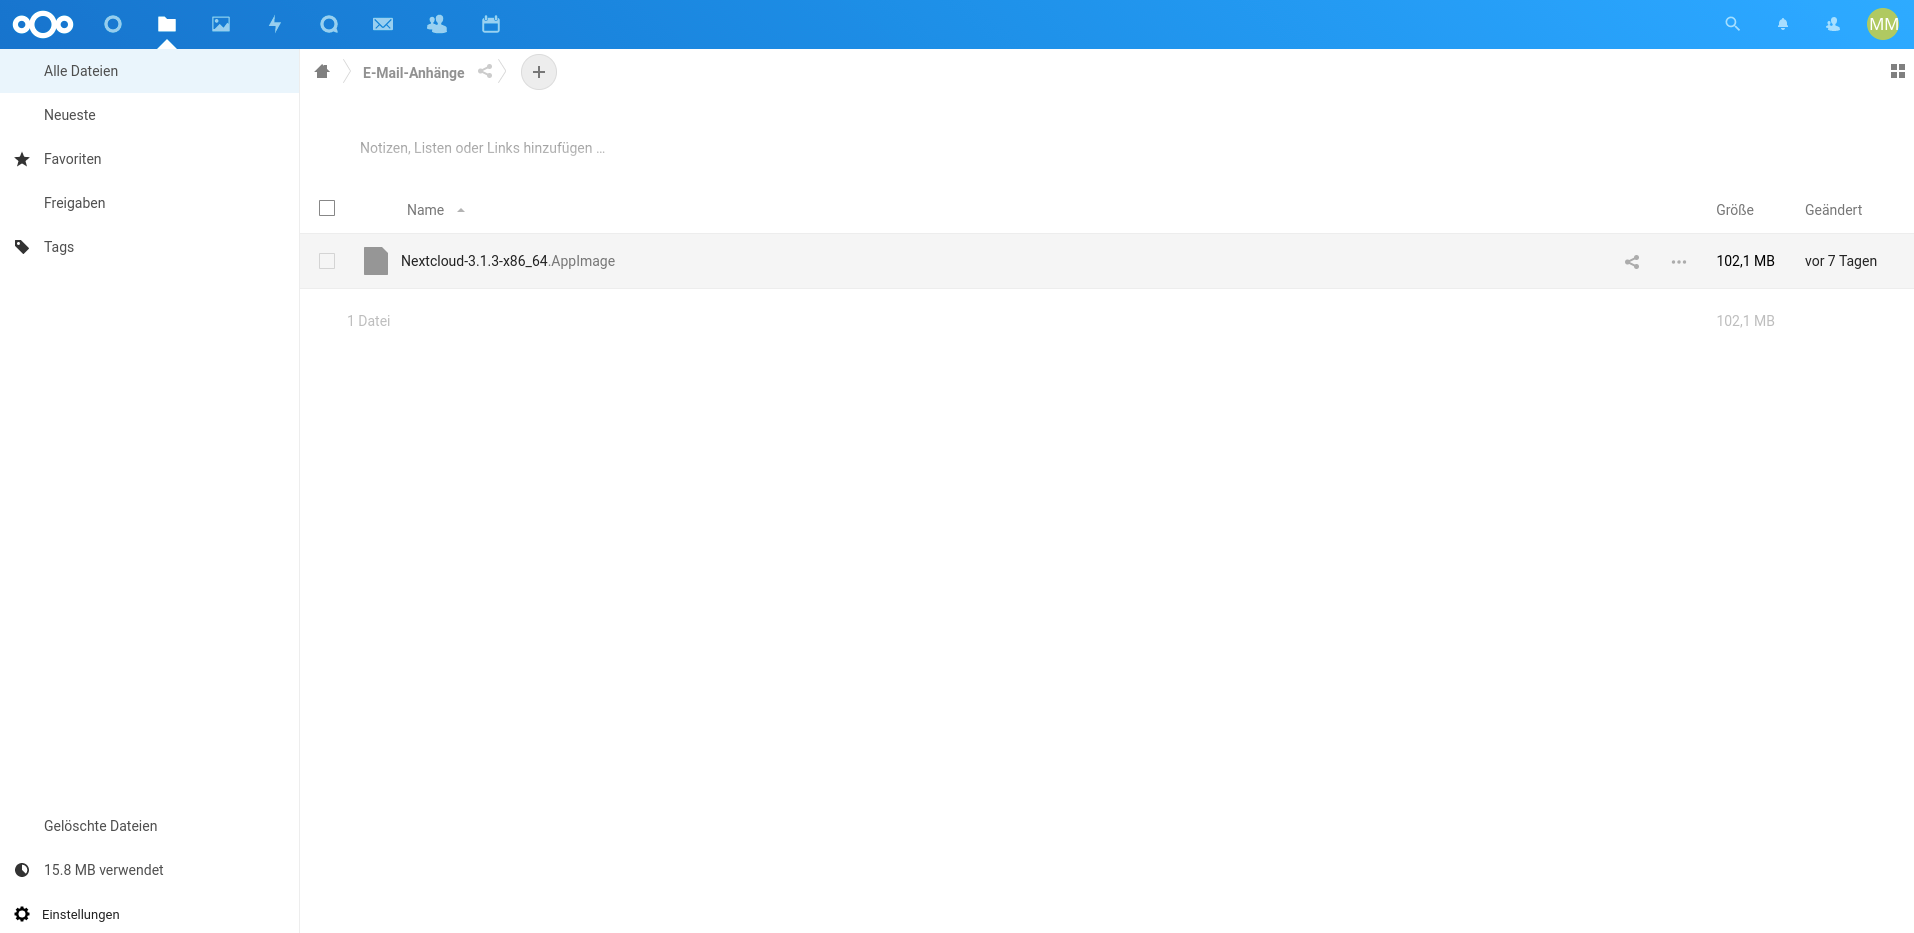Screen dimensions: 1914x933
Task: Open the notifications bell
Action: (1783, 24)
